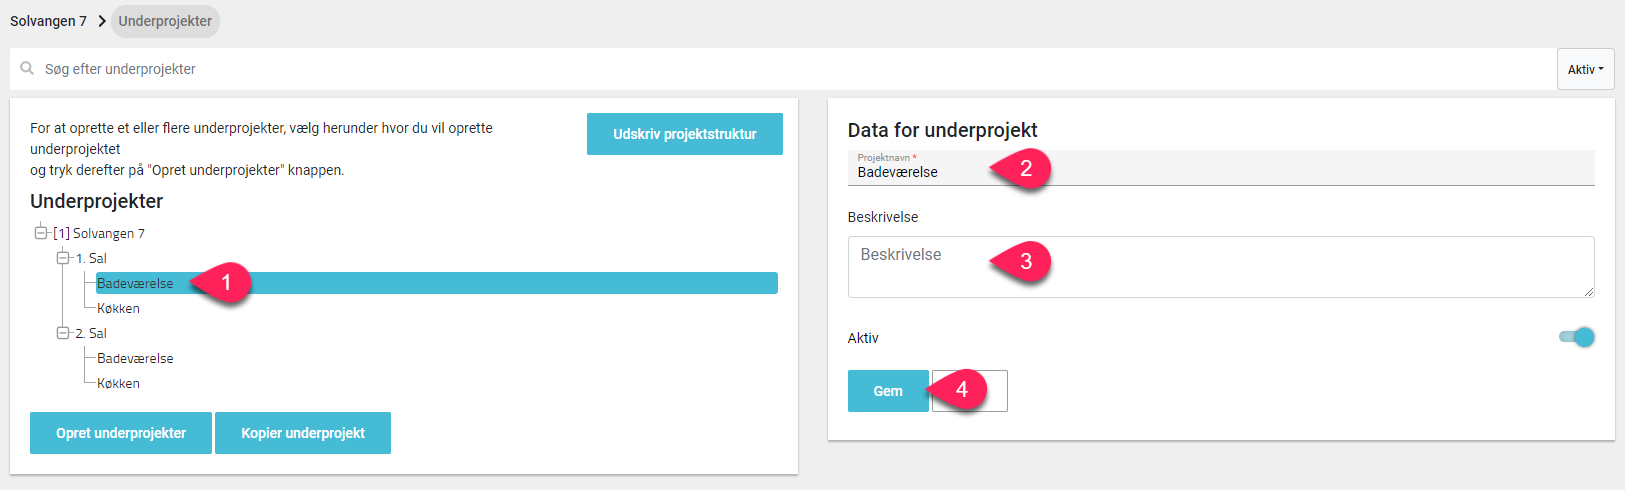This screenshot has height=490, width=1625.
Task: Toggle the Aktiv switch off
Action: [x=1577, y=337]
